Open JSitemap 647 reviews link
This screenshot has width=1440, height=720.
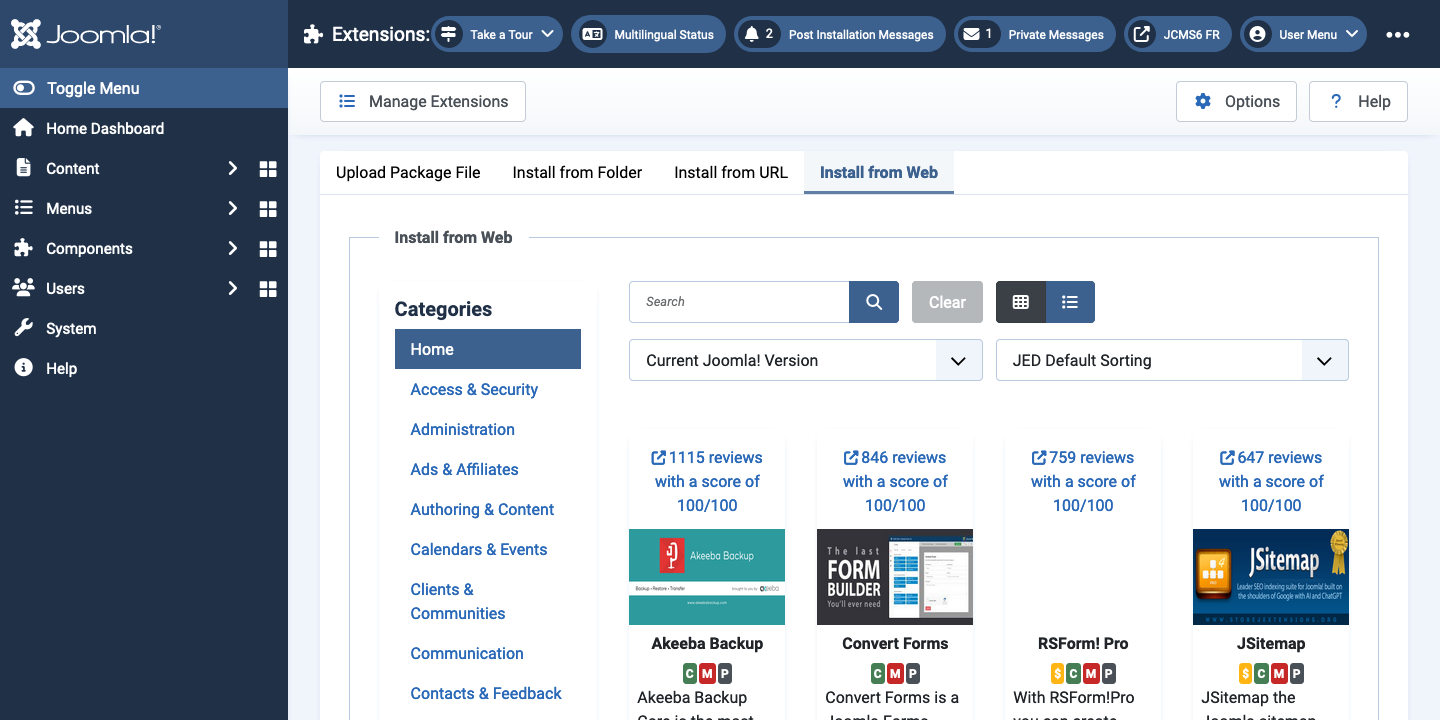point(1271,481)
